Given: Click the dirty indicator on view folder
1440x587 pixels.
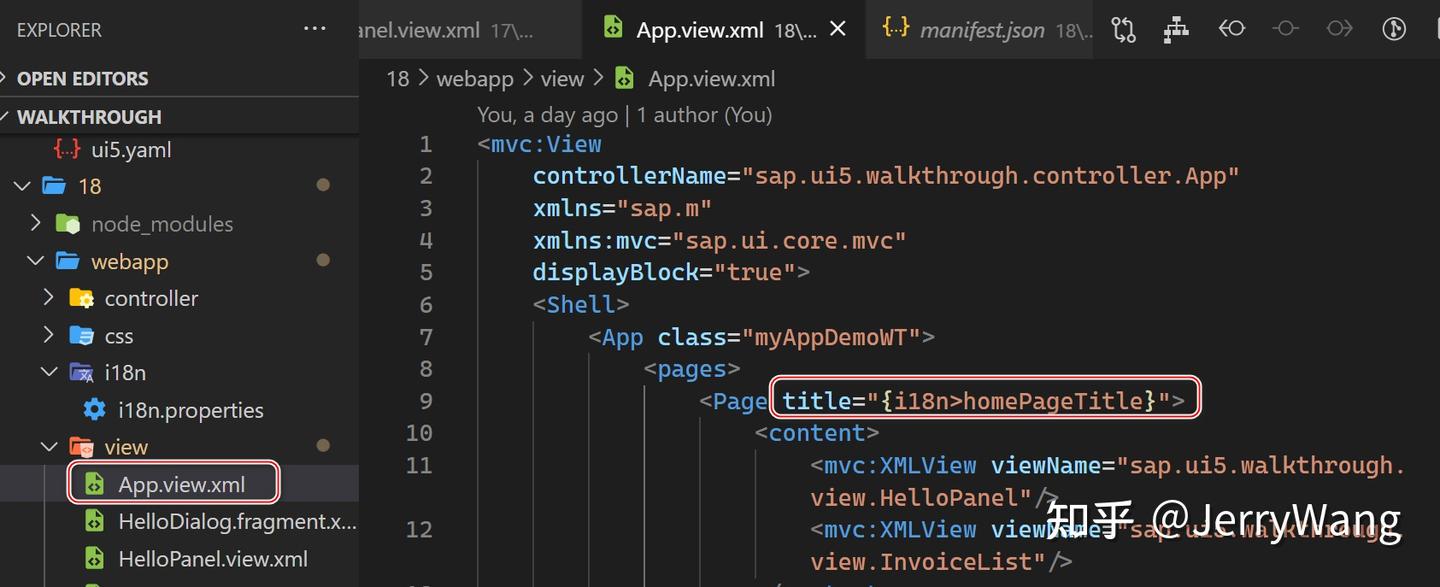Looking at the screenshot, I should (323, 446).
